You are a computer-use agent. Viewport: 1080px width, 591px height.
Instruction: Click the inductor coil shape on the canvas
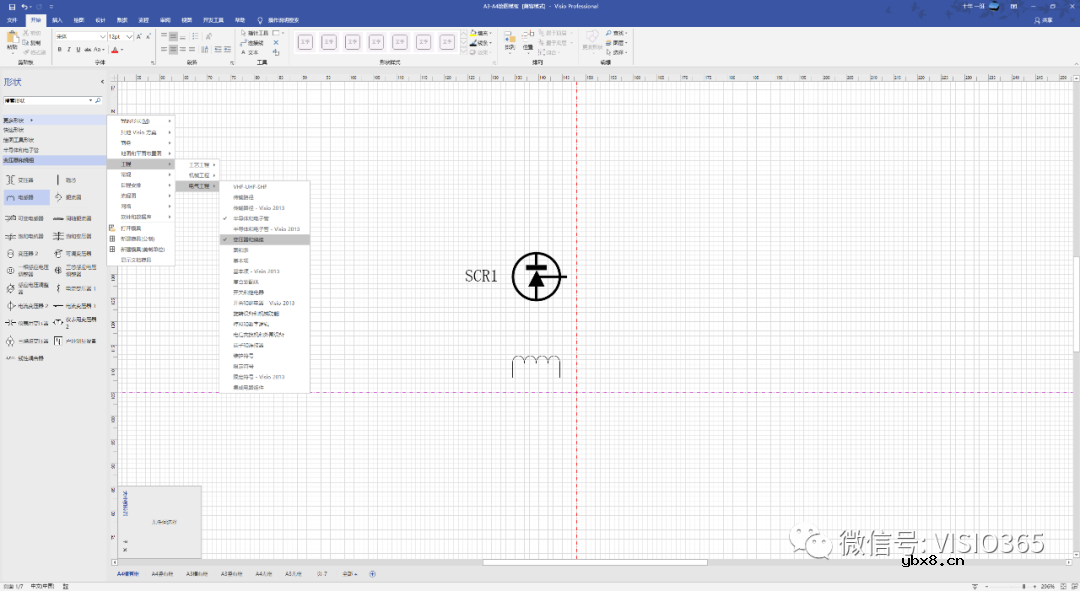[536, 367]
